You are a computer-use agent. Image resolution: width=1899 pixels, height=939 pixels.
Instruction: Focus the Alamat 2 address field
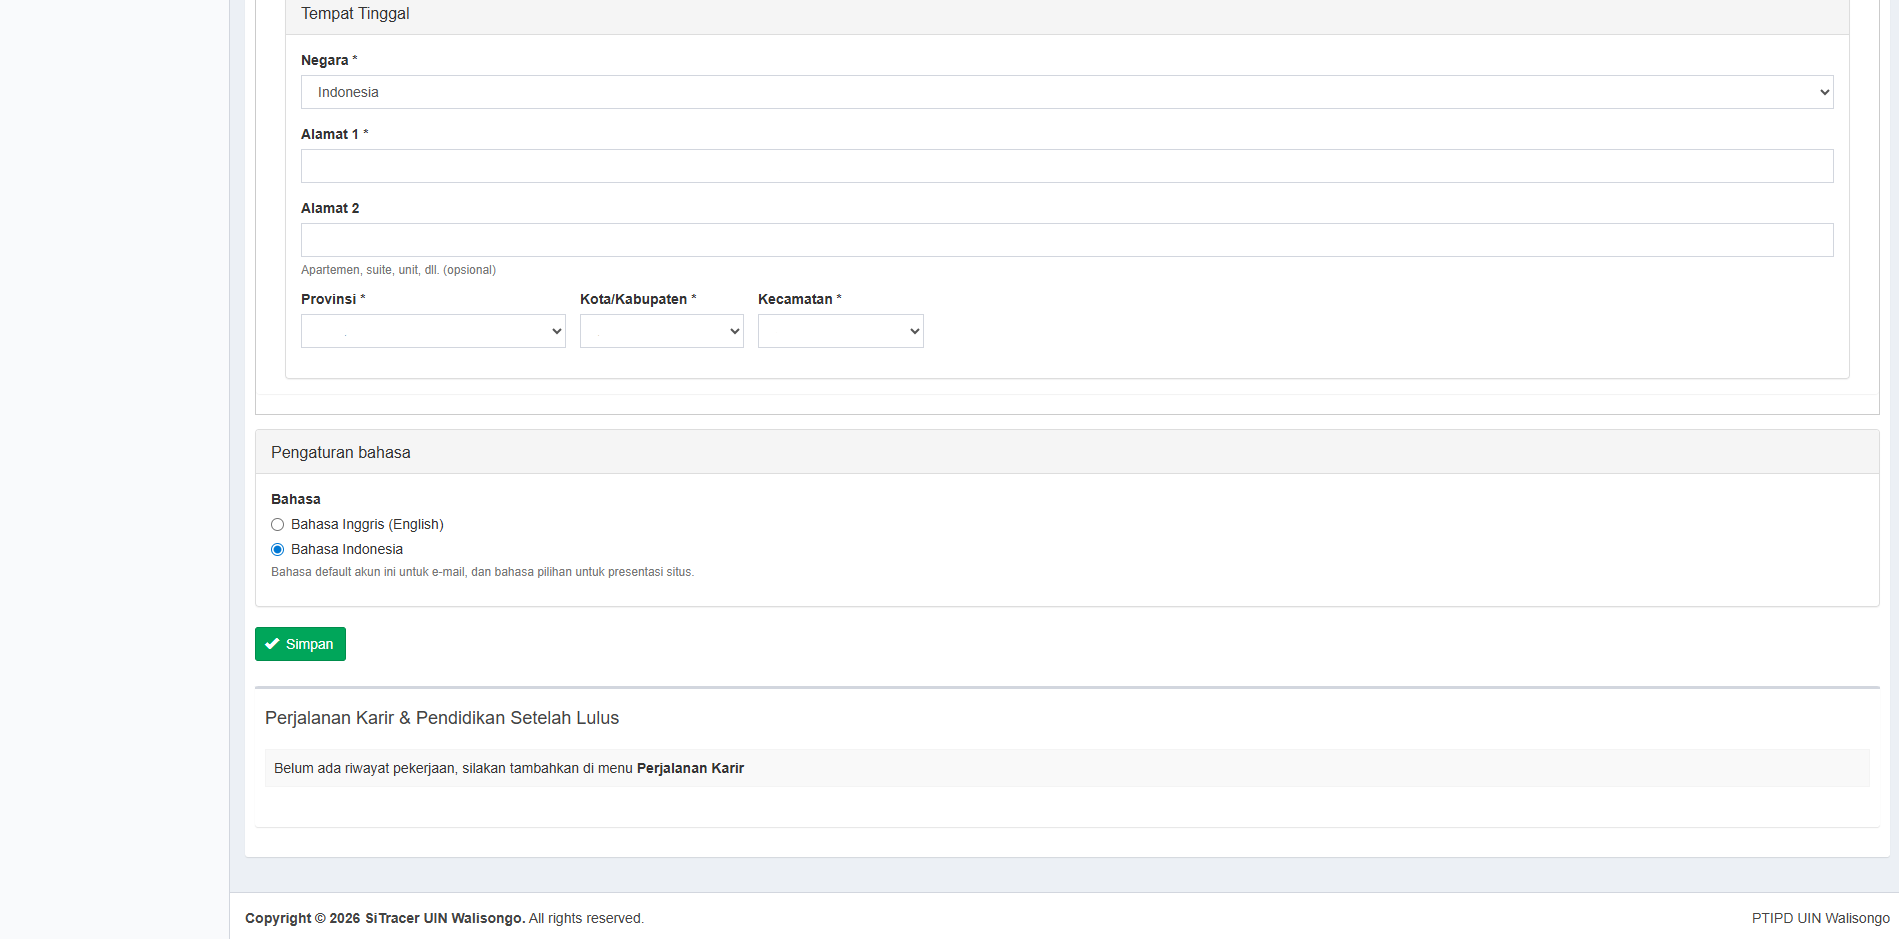1066,240
